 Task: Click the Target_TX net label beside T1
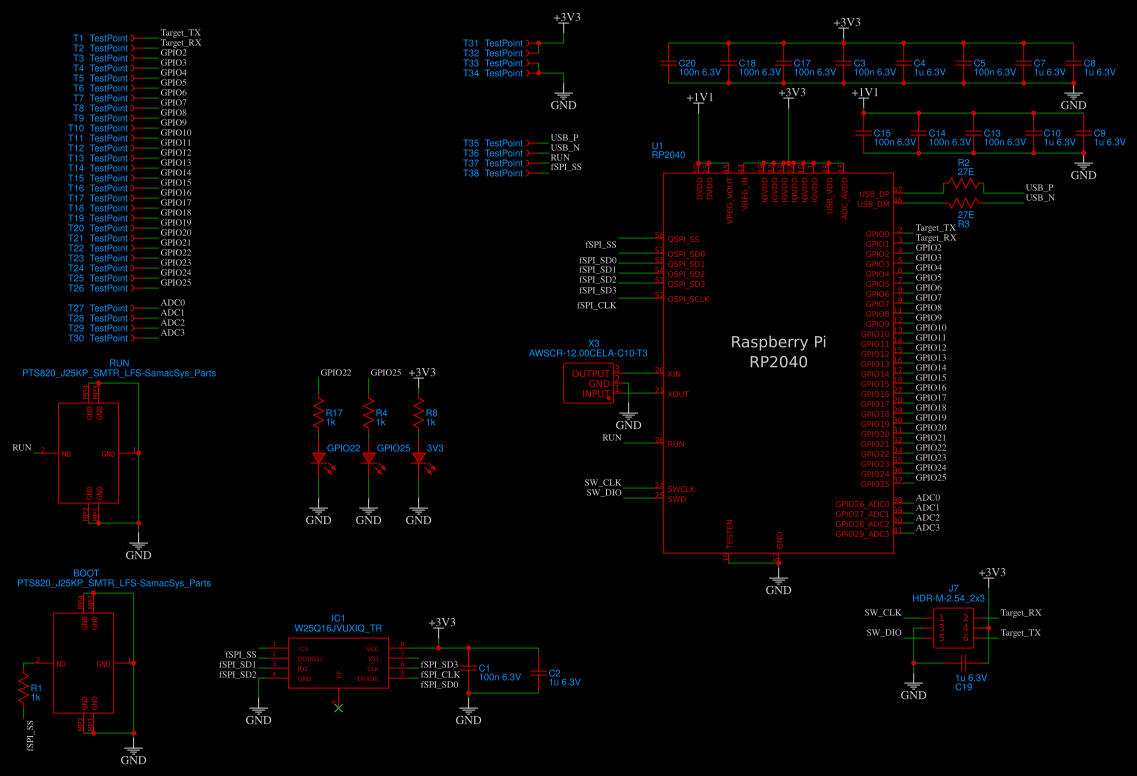pos(181,33)
